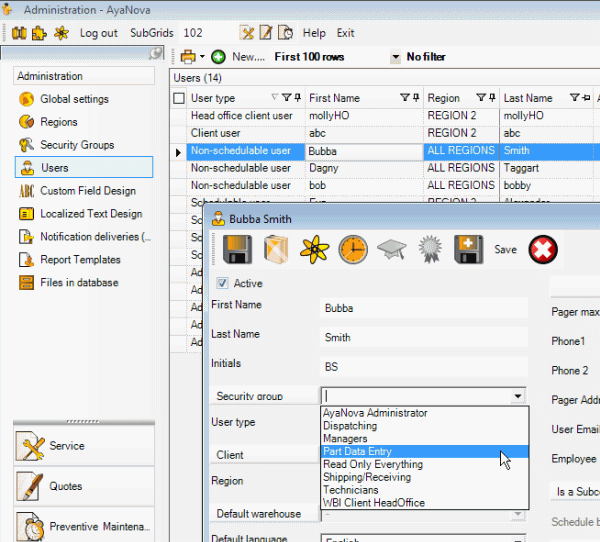Open Regions in Administration pane
This screenshot has width=600, height=542.
point(59,122)
